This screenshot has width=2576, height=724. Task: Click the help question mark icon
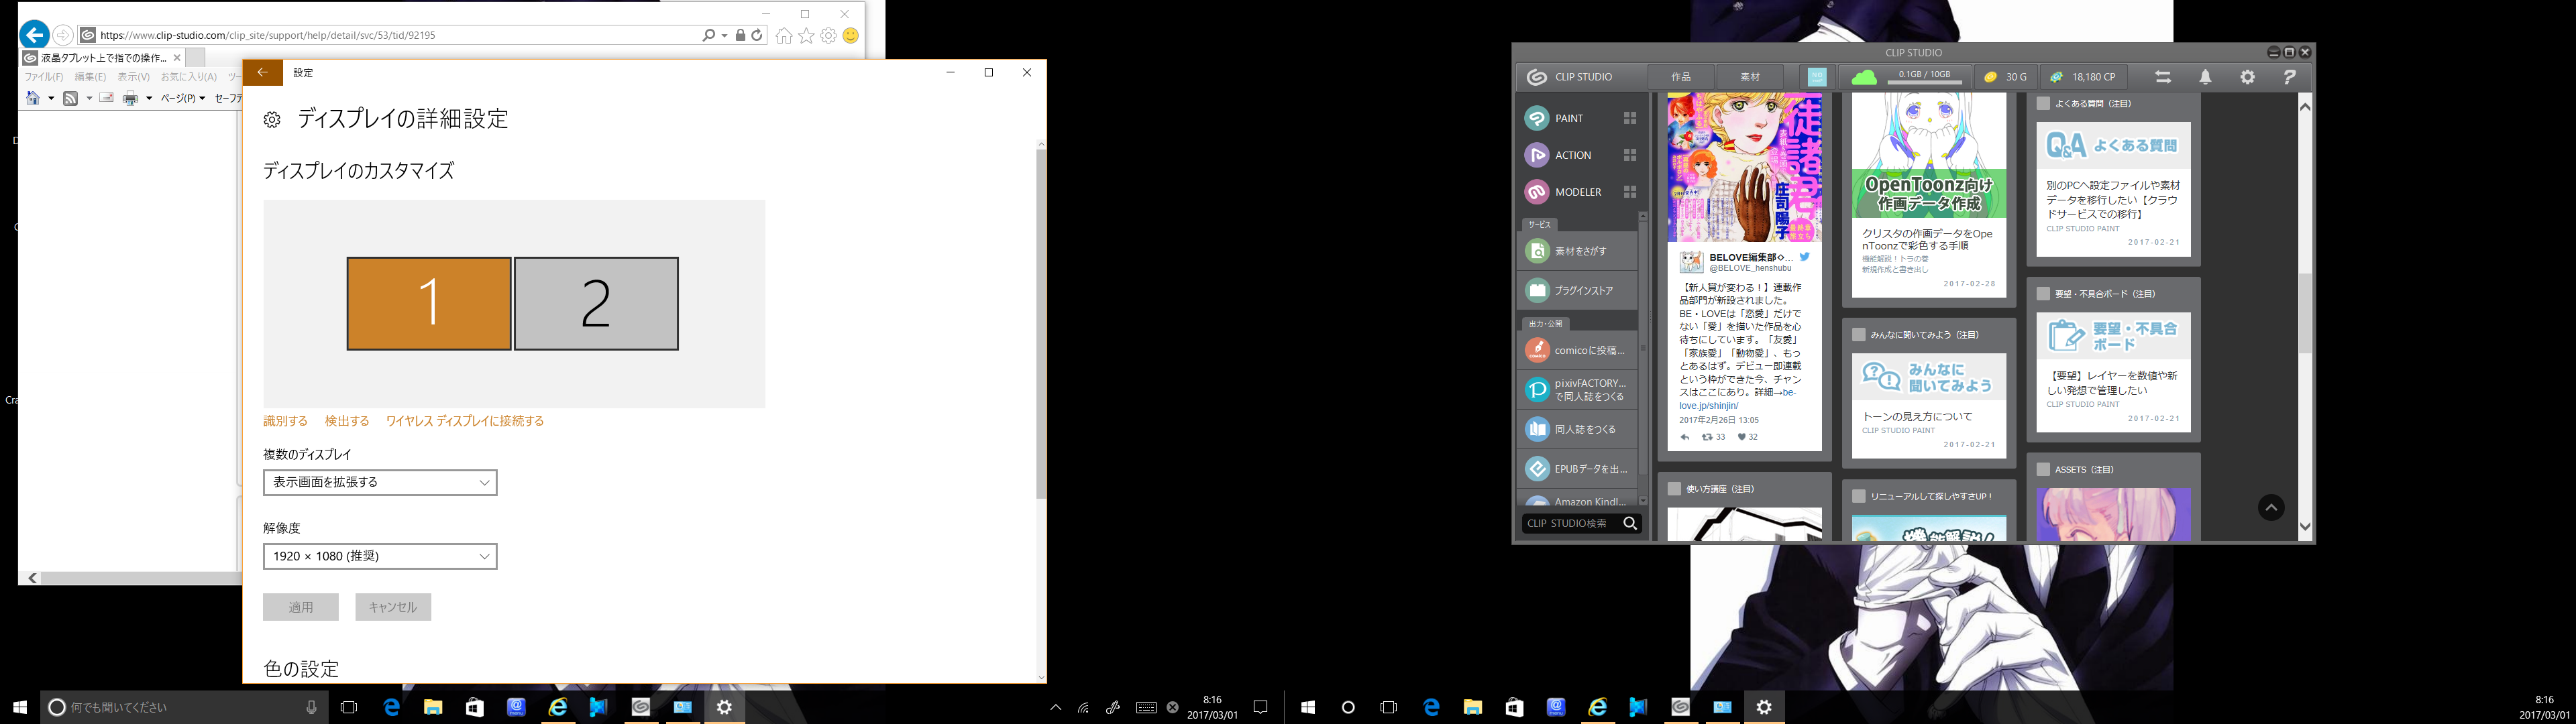coord(2289,77)
